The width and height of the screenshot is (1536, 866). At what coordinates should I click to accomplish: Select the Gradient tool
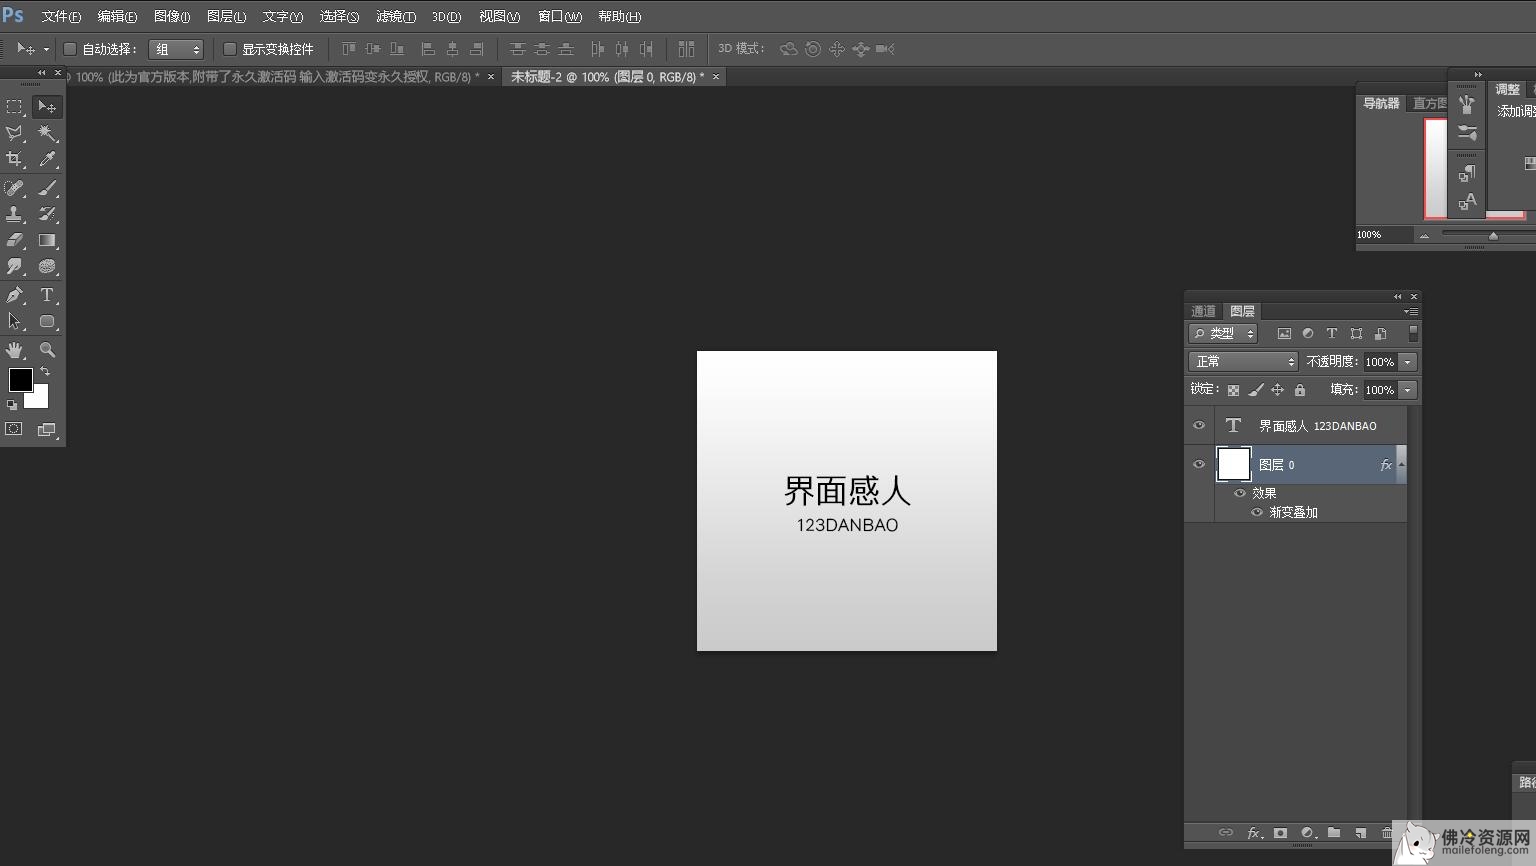pos(47,241)
